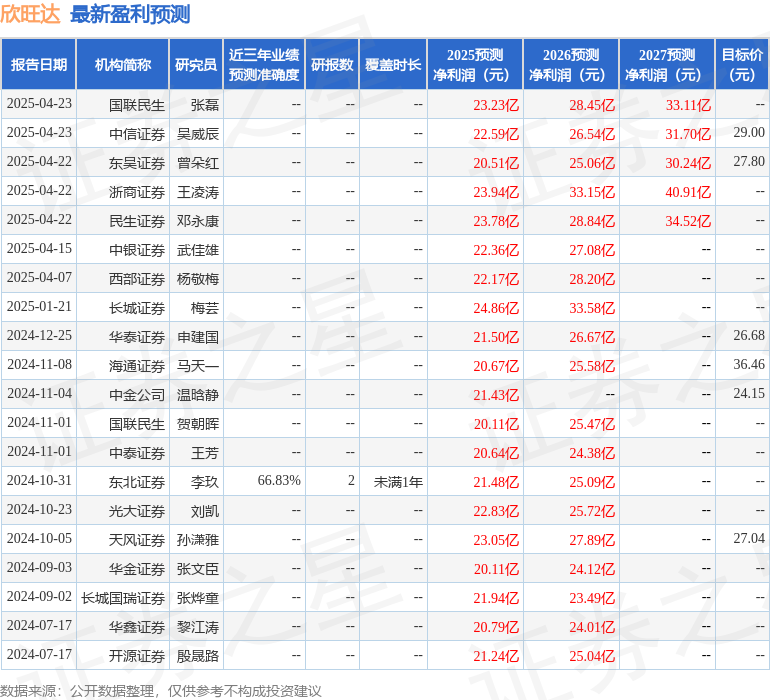Click the 40.91亿 2027 forecast value
This screenshot has height=700, width=770.
688,192
